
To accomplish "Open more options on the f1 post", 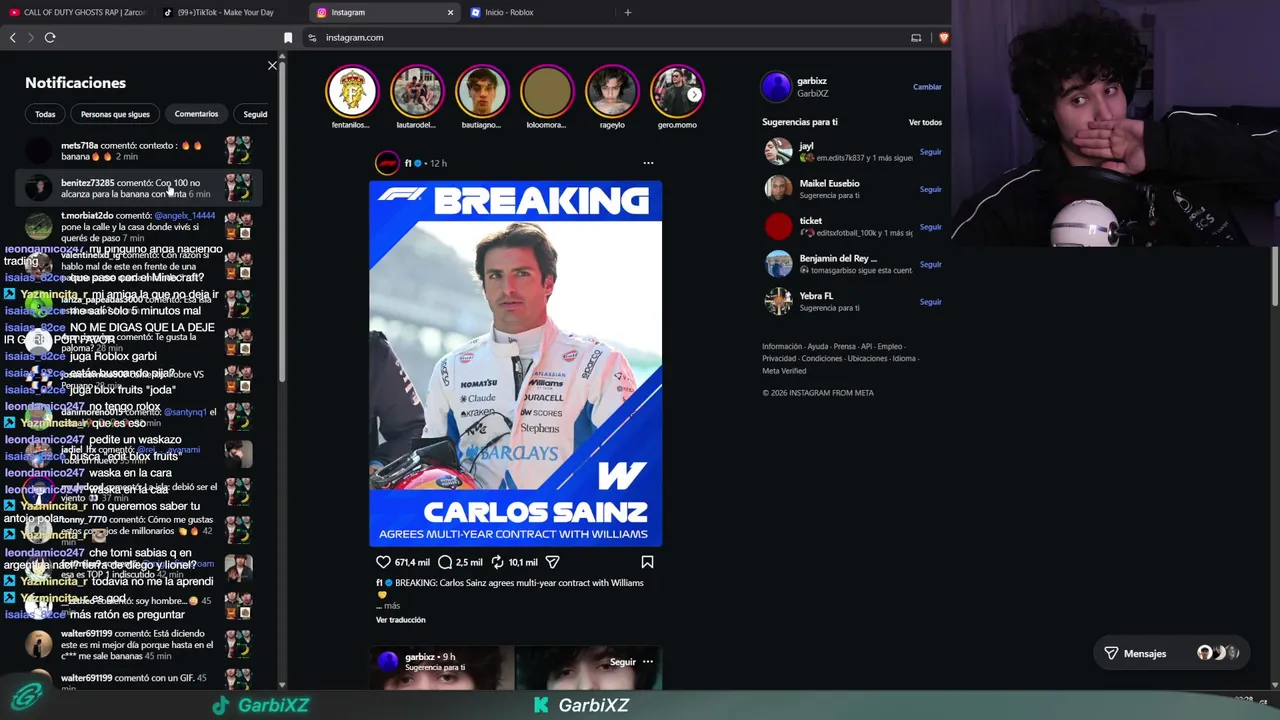I will 648,163.
